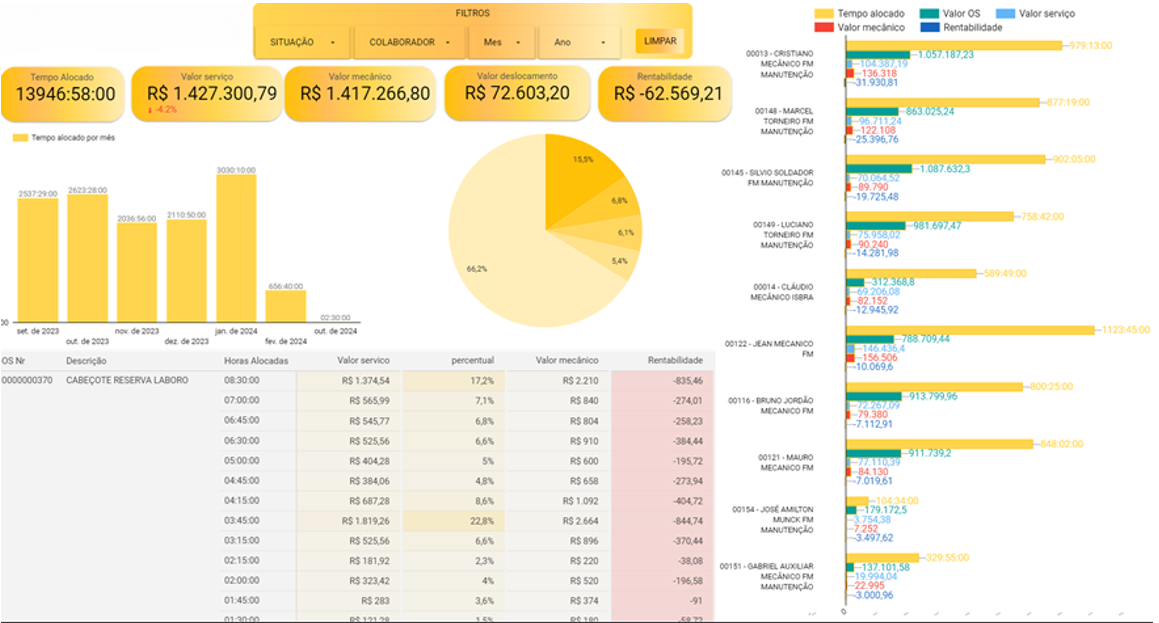Screen dimensions: 1159x623
Task: Click the Rentabilidade legend swatch
Action: pos(929,27)
